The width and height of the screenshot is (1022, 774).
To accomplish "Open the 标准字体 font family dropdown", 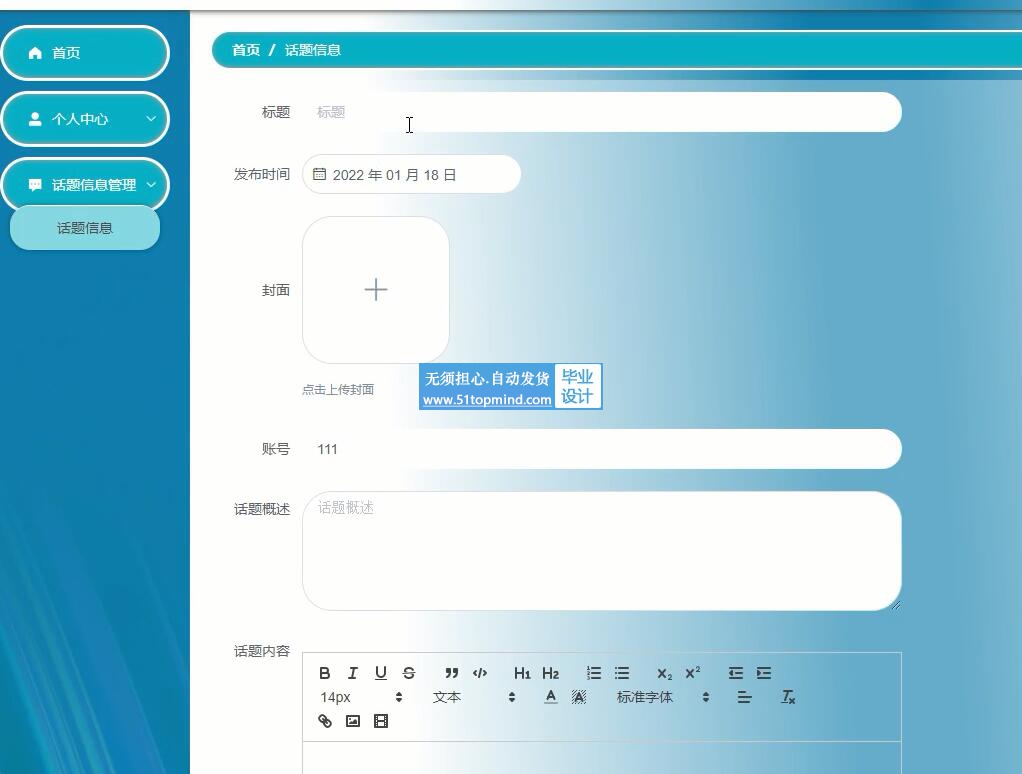I will [663, 697].
